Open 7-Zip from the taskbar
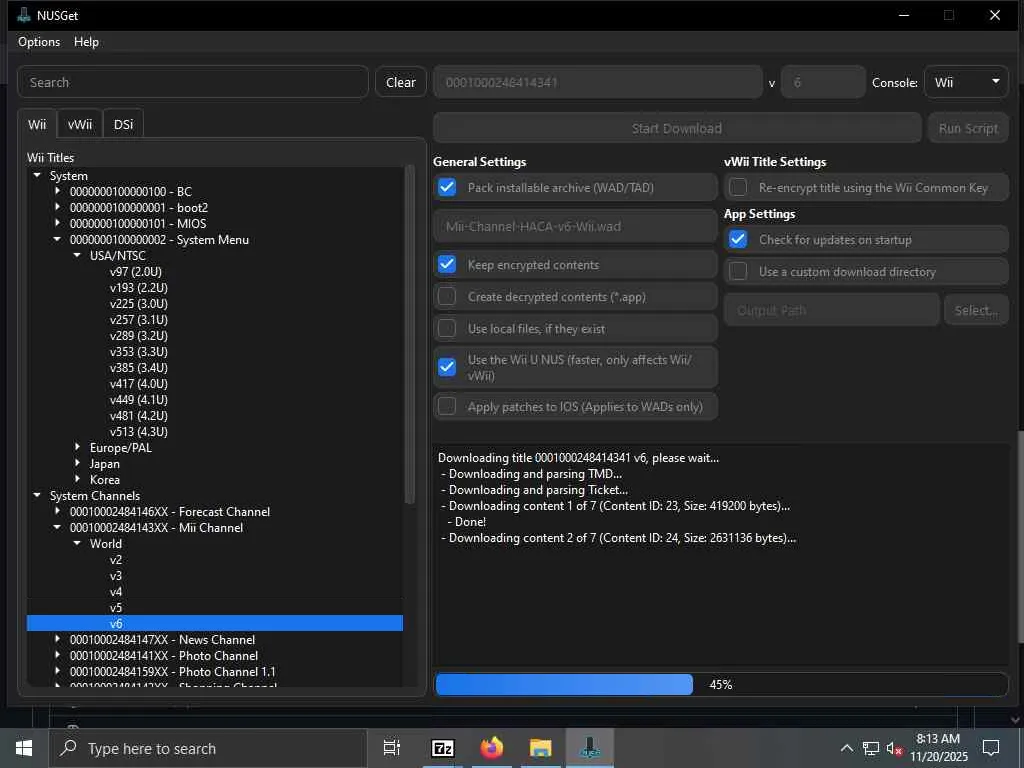Screen dimensions: 1024x768 pyautogui.click(x=443, y=748)
